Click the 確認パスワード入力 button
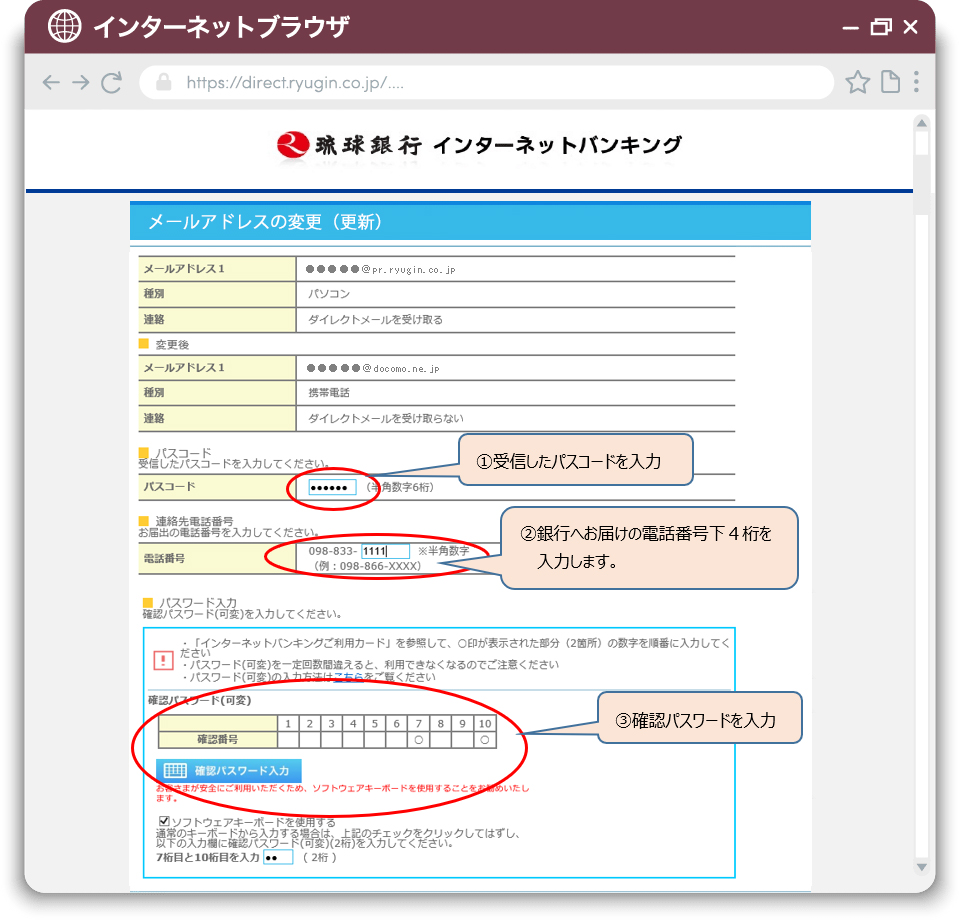The width and height of the screenshot is (960, 920). [229, 770]
